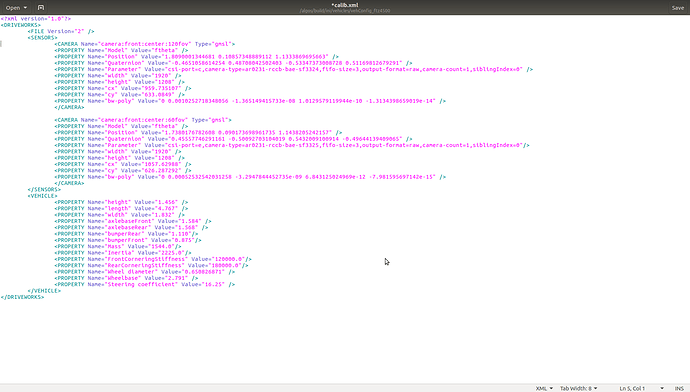Click the Inertia Value="2225.0" line

123,253
